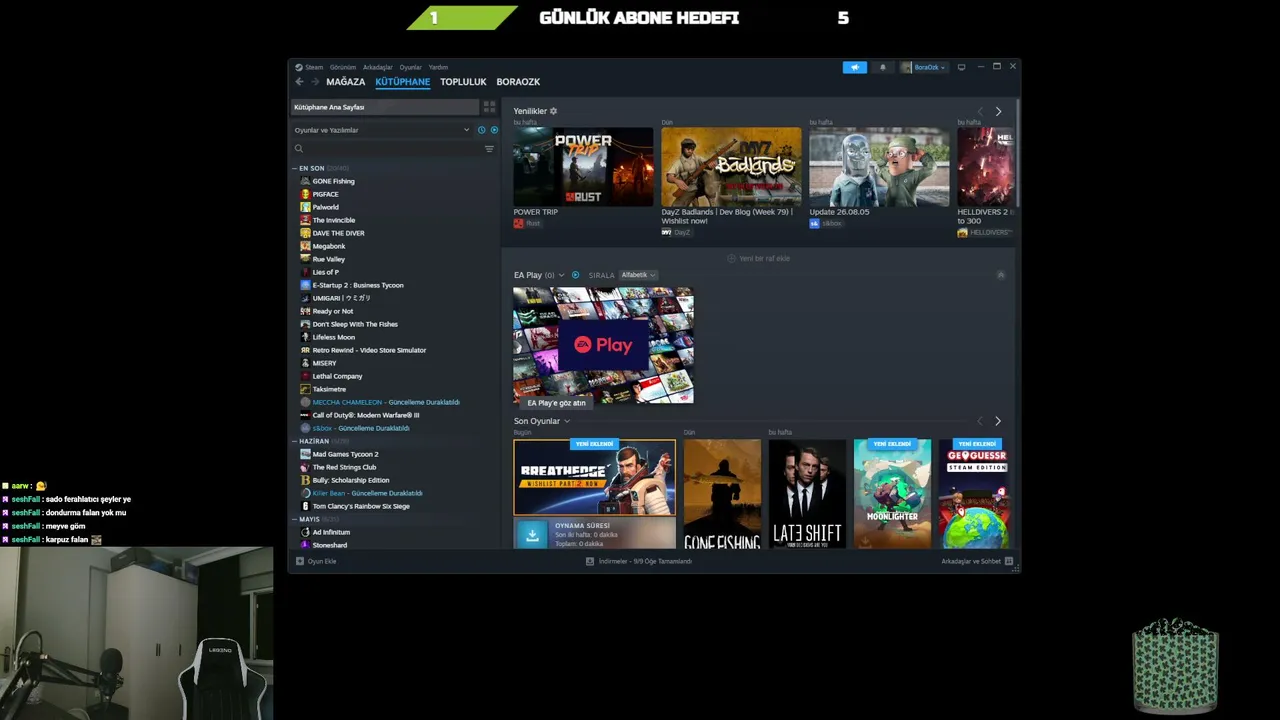Collapse the MAYIS category
The height and width of the screenshot is (720, 1280).
pos(295,519)
